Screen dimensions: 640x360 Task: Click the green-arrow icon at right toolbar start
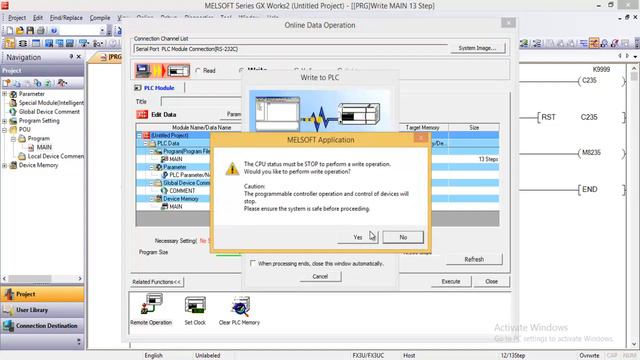[524, 43]
